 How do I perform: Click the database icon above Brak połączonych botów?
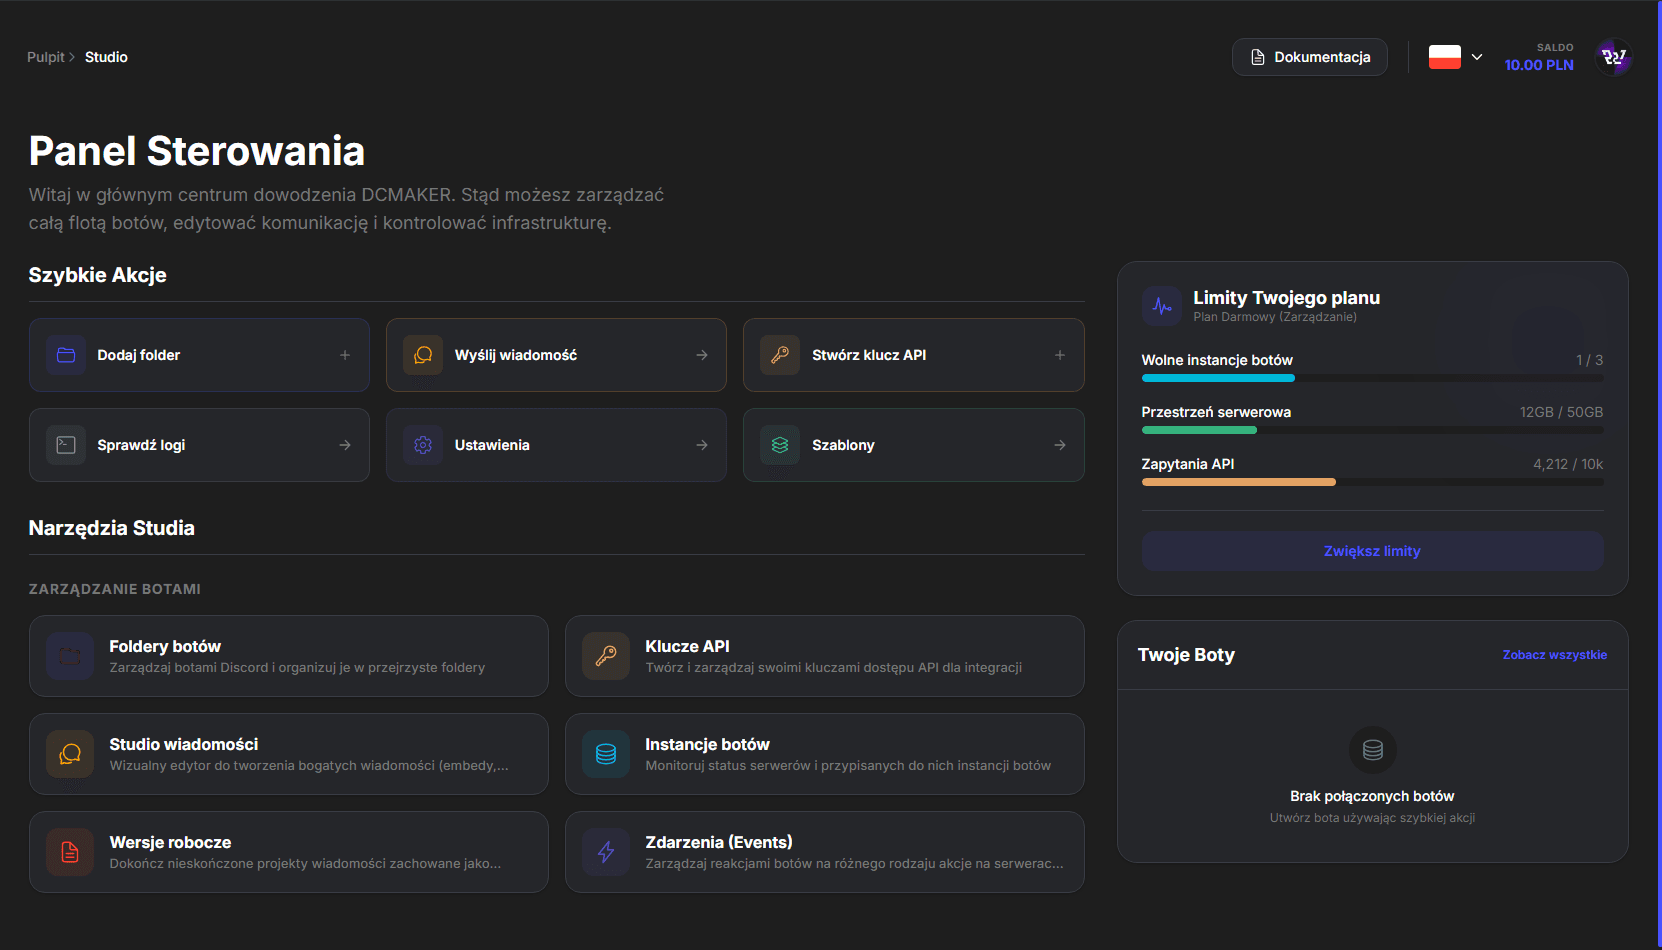pos(1373,750)
